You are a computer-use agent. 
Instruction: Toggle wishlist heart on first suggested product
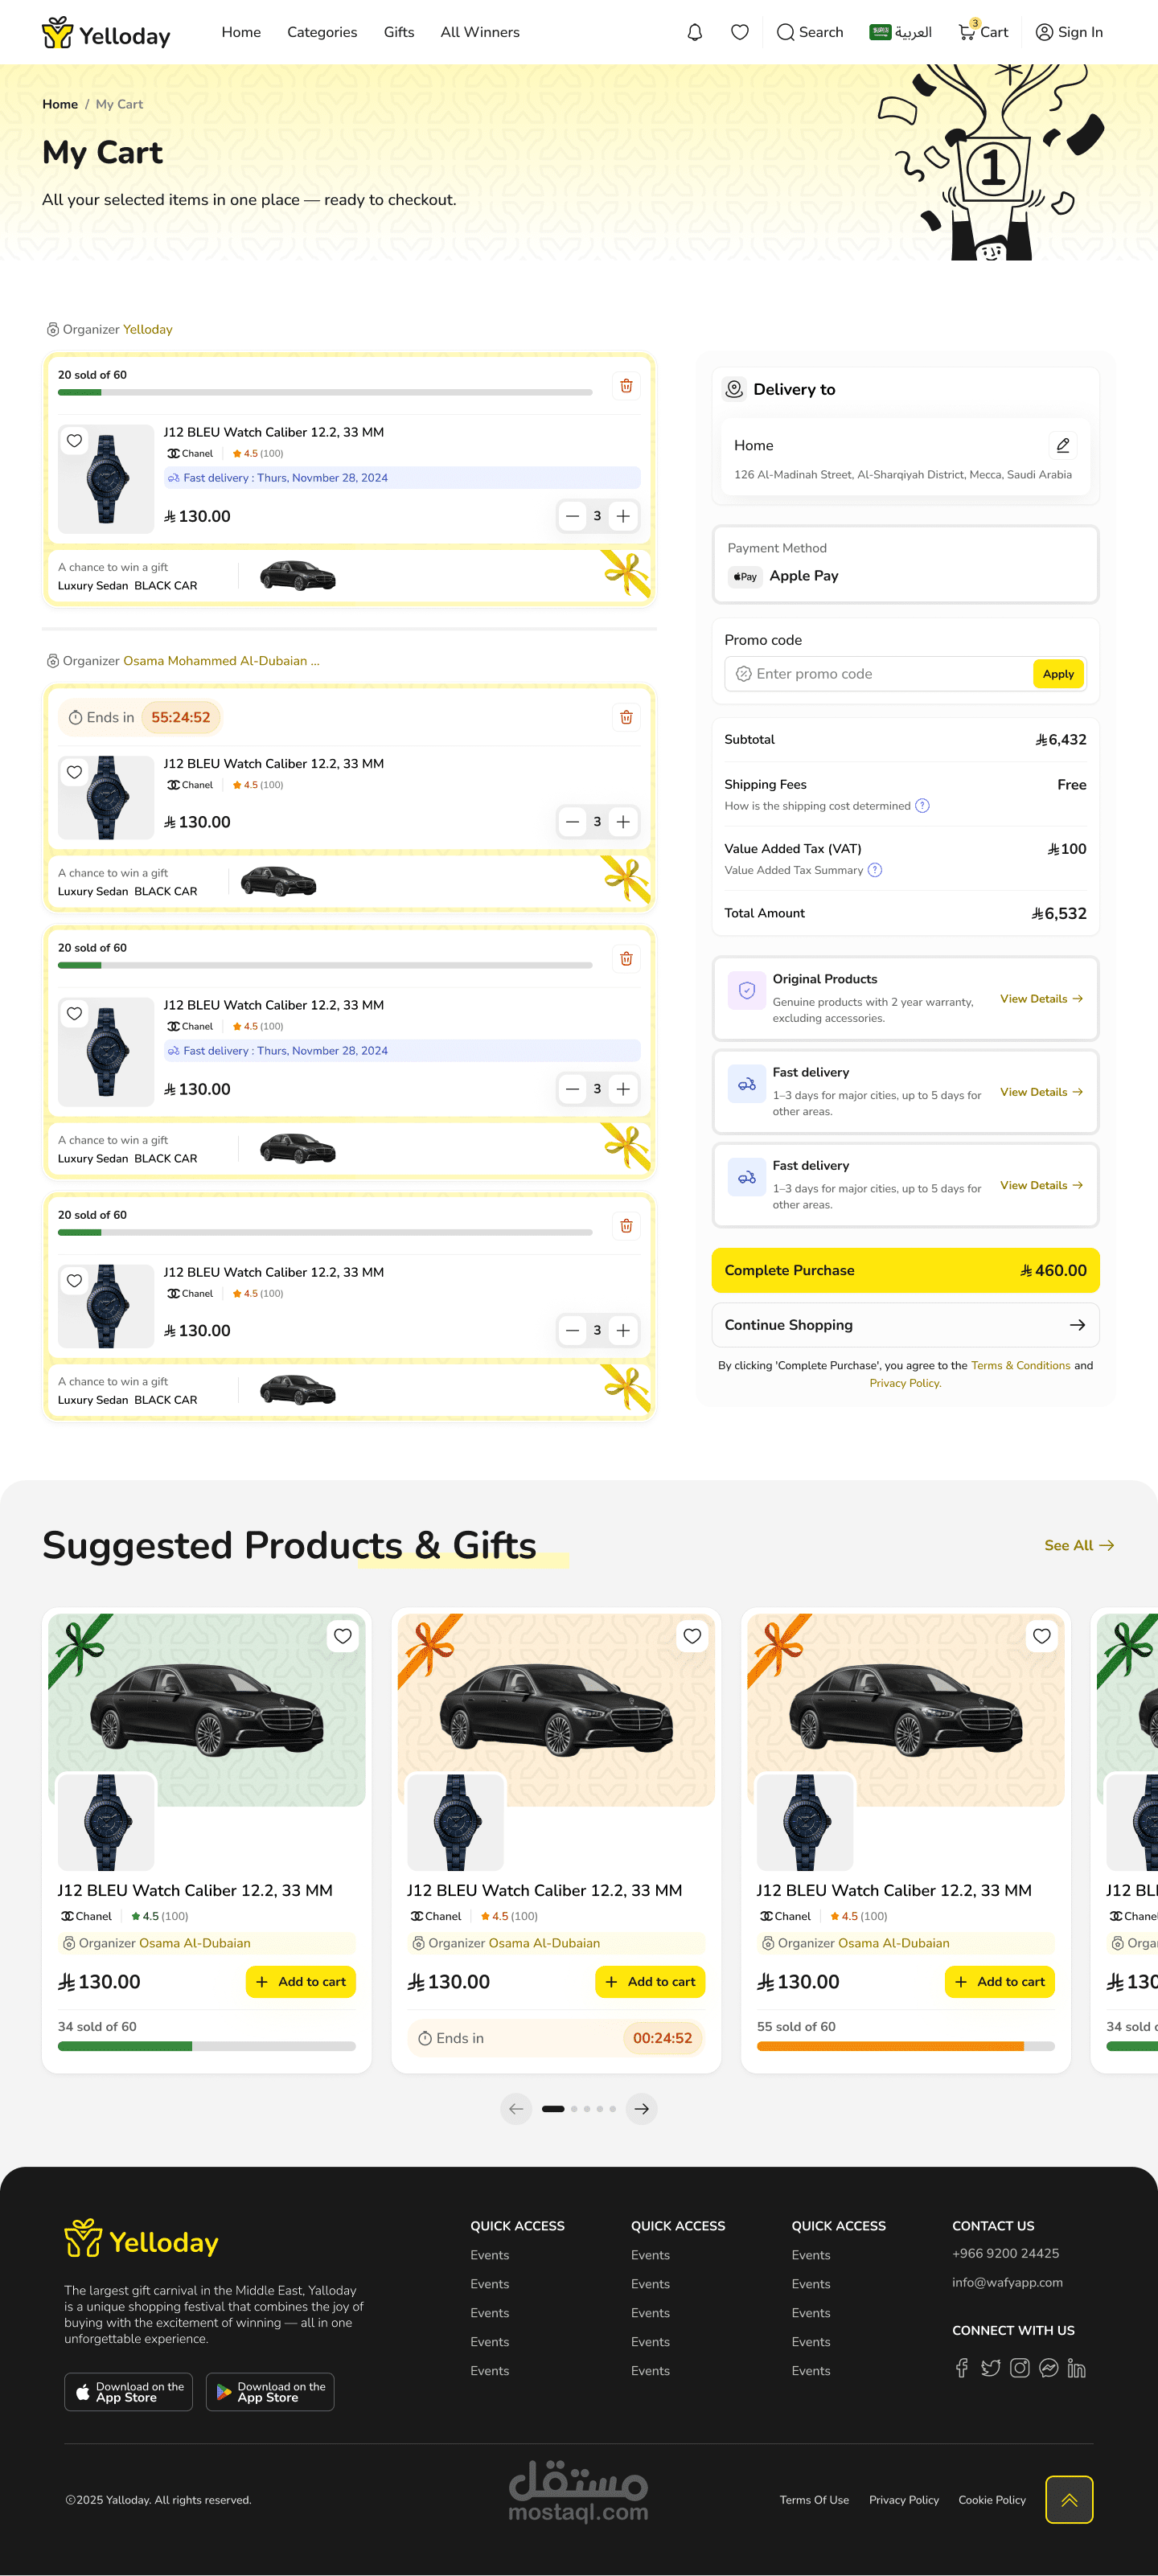click(x=343, y=1636)
